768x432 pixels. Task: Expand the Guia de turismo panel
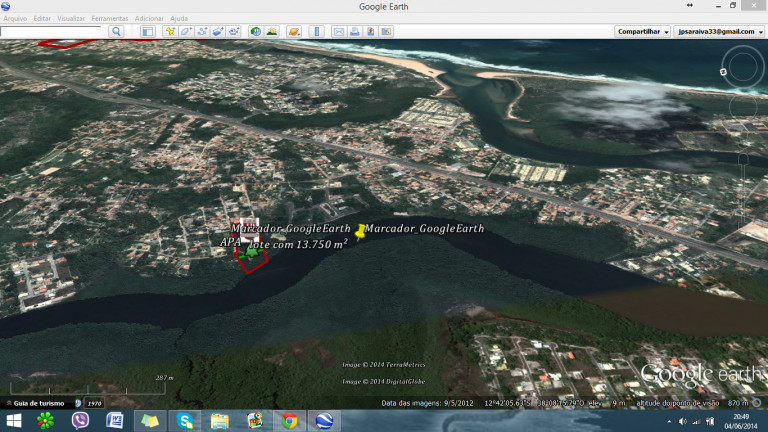pyautogui.click(x=35, y=403)
